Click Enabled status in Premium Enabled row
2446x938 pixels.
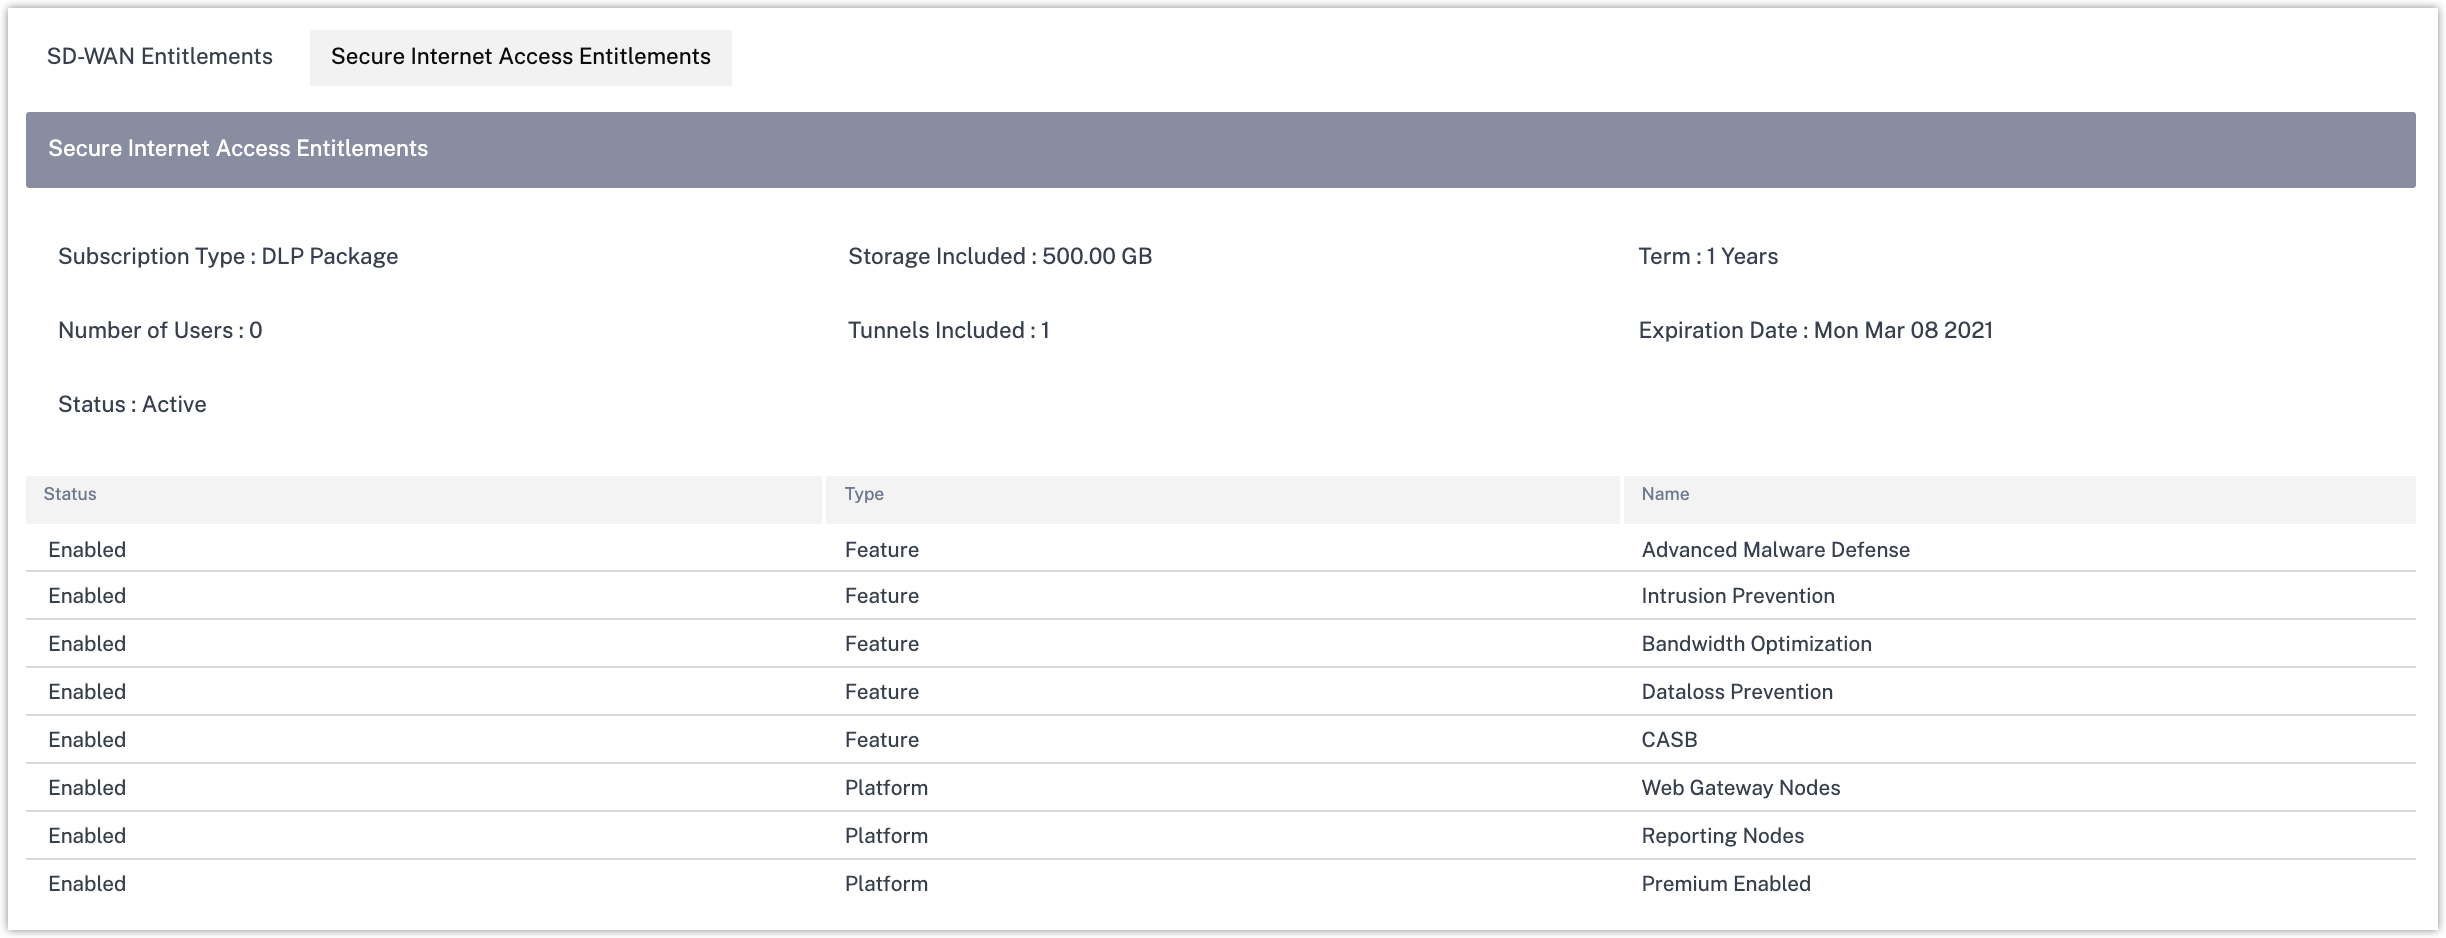coord(87,884)
